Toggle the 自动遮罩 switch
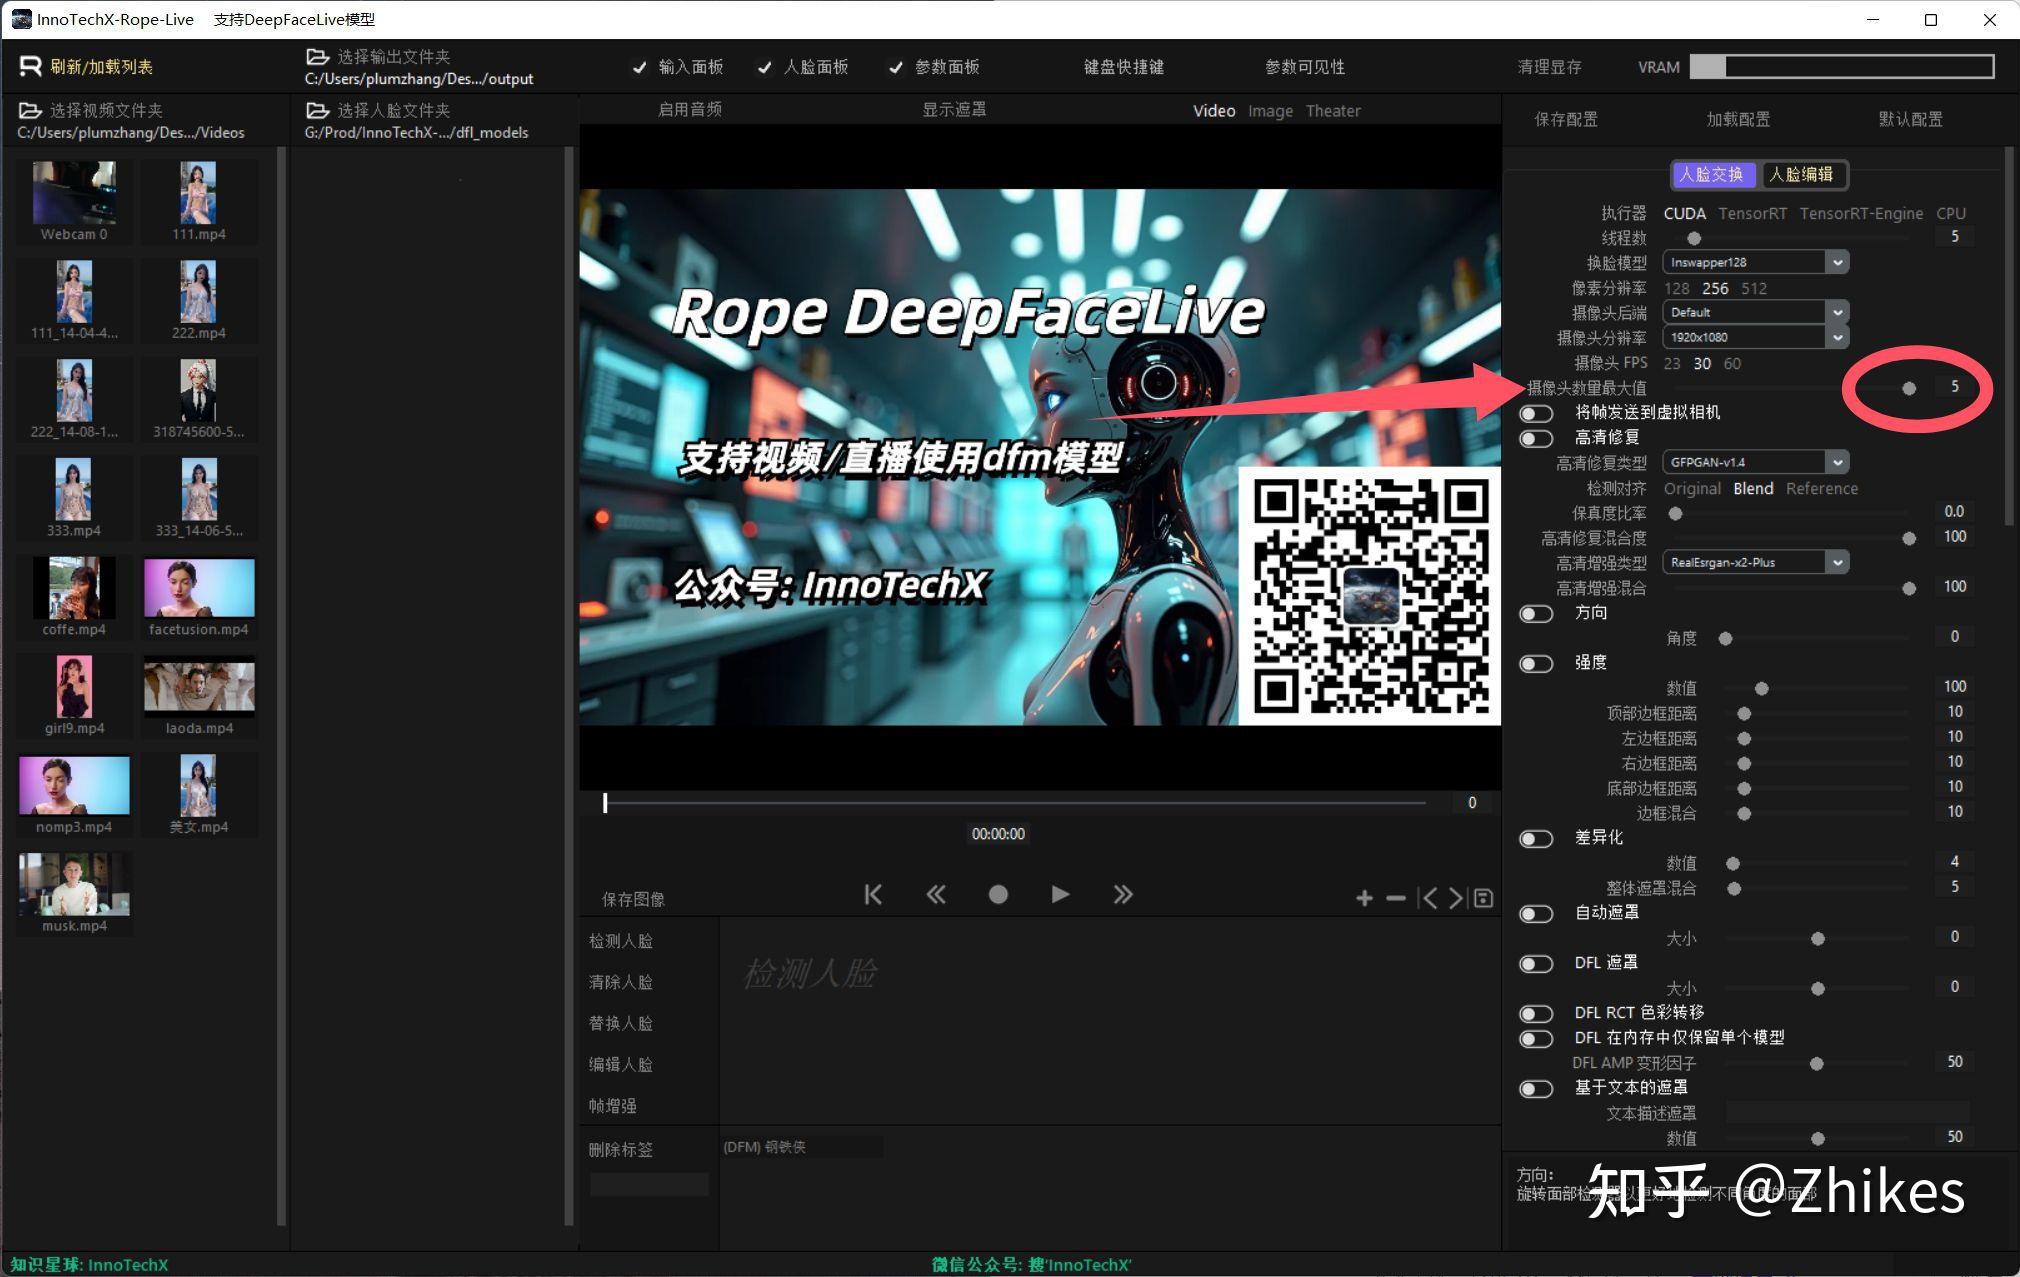The image size is (2020, 1277). click(x=1536, y=913)
